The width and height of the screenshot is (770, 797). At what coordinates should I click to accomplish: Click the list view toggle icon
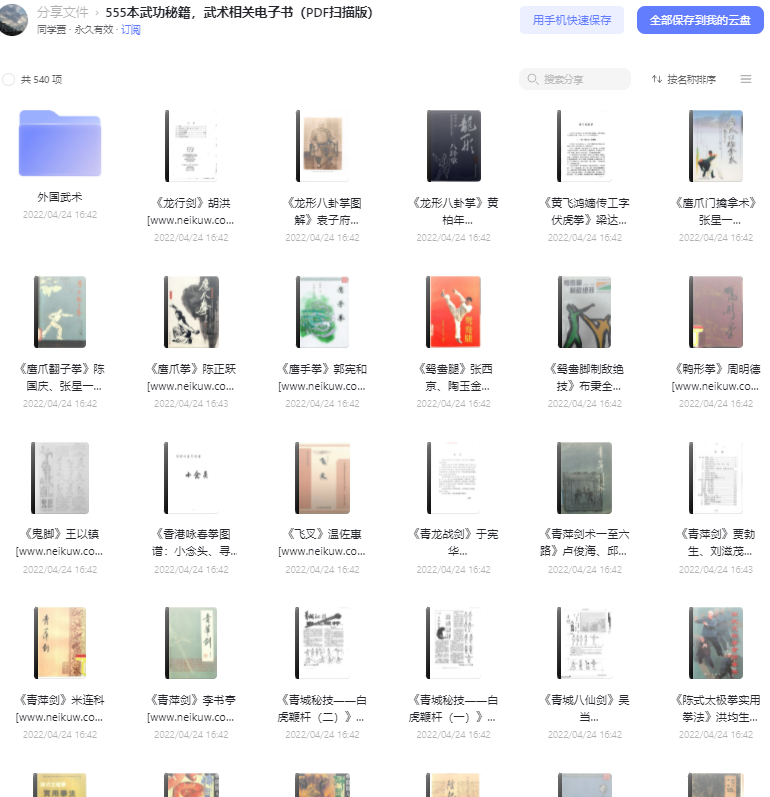click(x=746, y=79)
